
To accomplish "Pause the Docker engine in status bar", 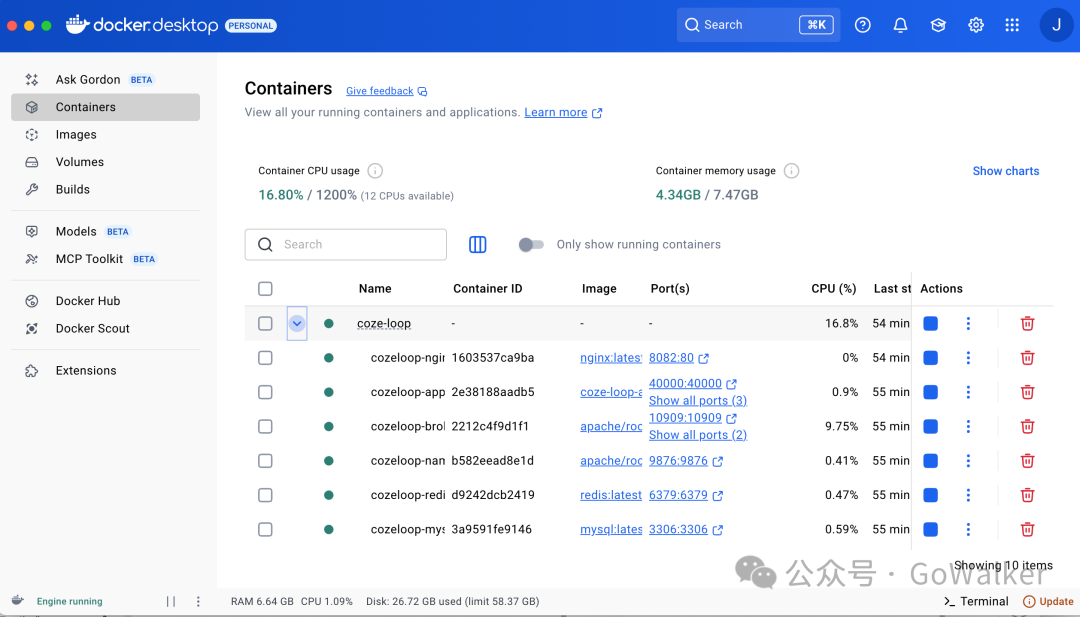I will 171,601.
